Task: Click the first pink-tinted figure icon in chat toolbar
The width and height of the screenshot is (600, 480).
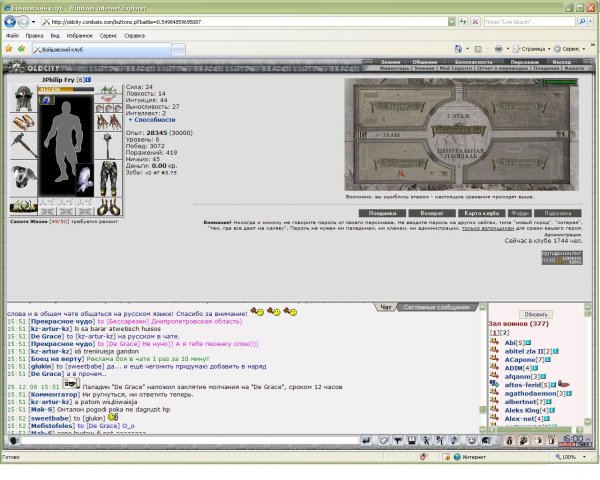Action: coord(509,441)
